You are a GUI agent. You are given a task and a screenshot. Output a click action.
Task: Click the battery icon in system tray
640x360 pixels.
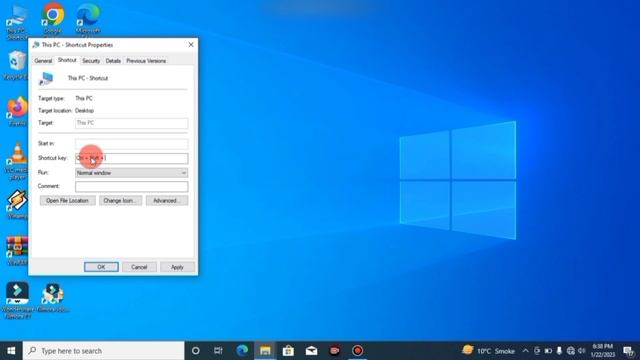548,351
